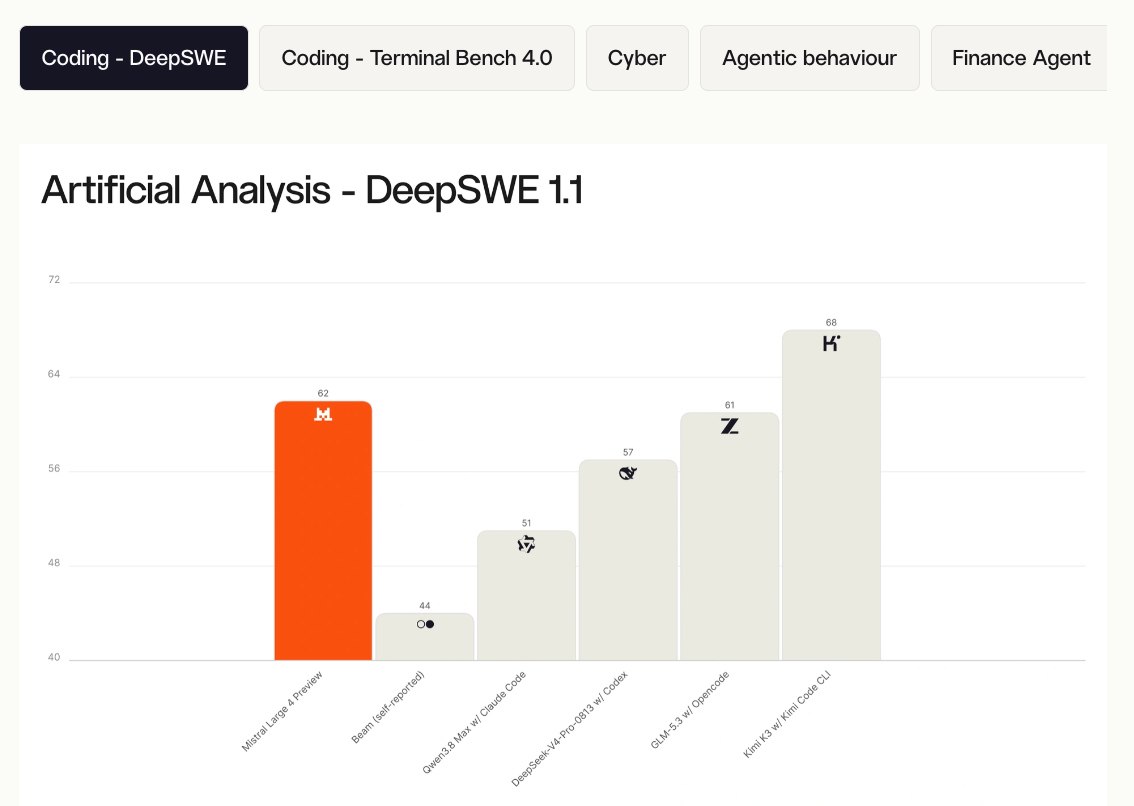Click the y-axis tick label 64
1134x806 pixels.
54,374
